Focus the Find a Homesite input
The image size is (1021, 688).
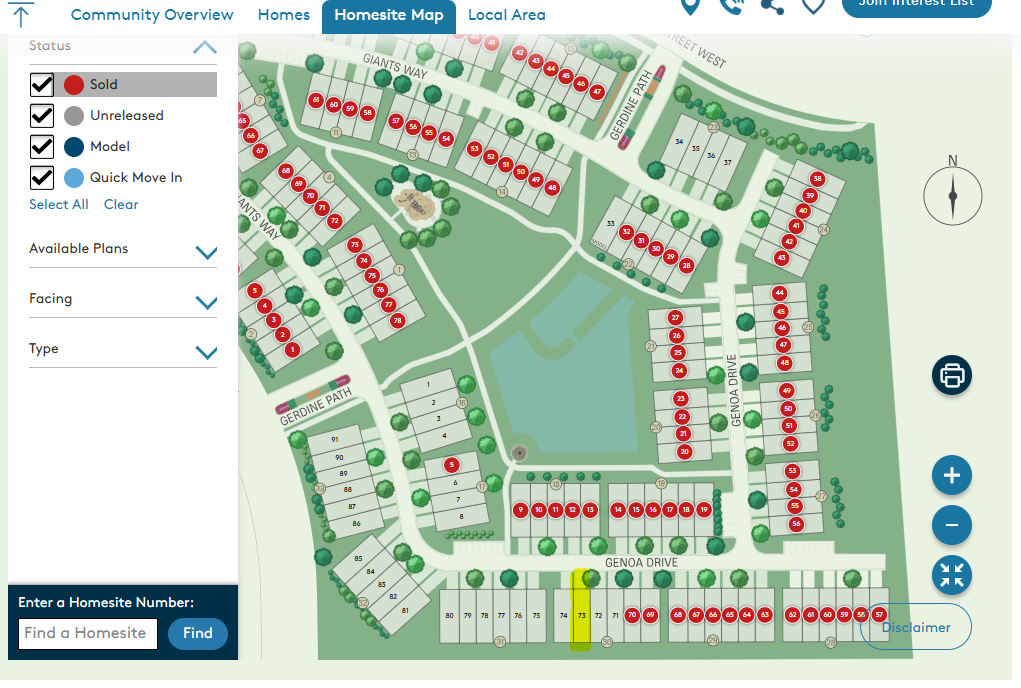click(x=88, y=633)
